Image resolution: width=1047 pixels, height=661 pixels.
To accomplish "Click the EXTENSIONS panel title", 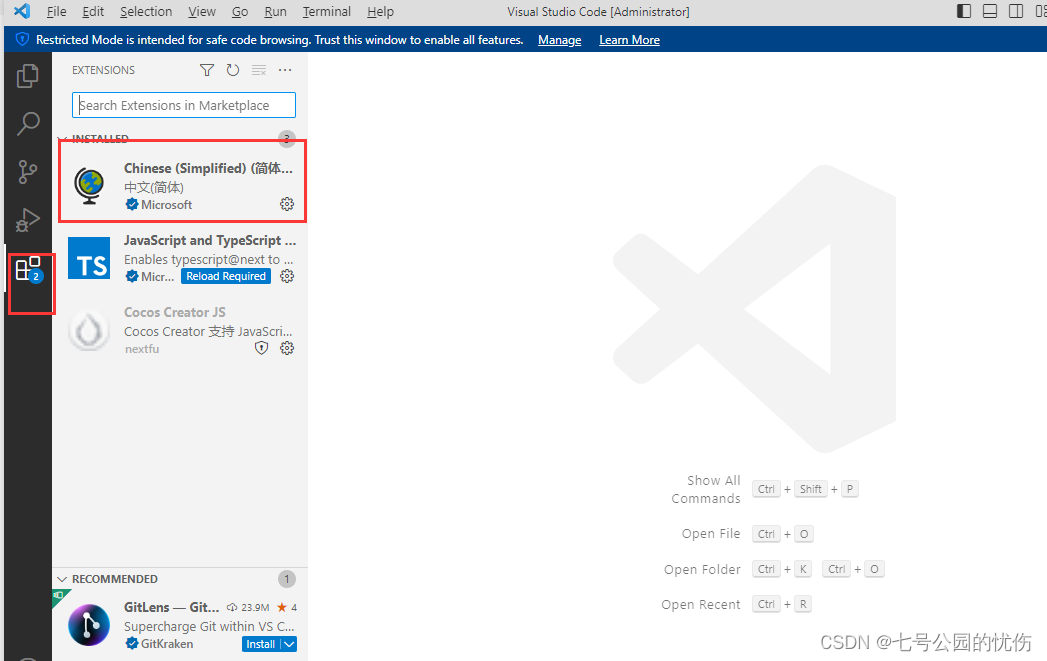I will click(x=103, y=70).
